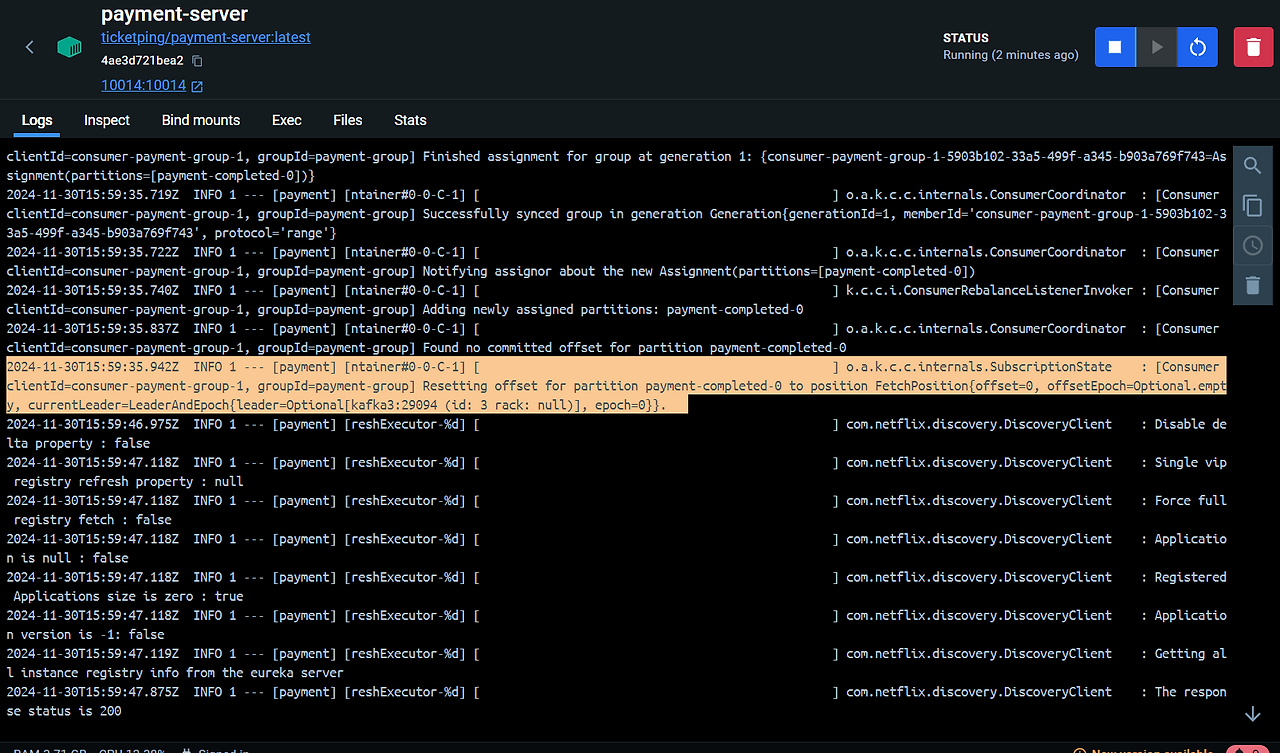Stop the payment-server container
This screenshot has width=1280, height=753.
pyautogui.click(x=1115, y=47)
